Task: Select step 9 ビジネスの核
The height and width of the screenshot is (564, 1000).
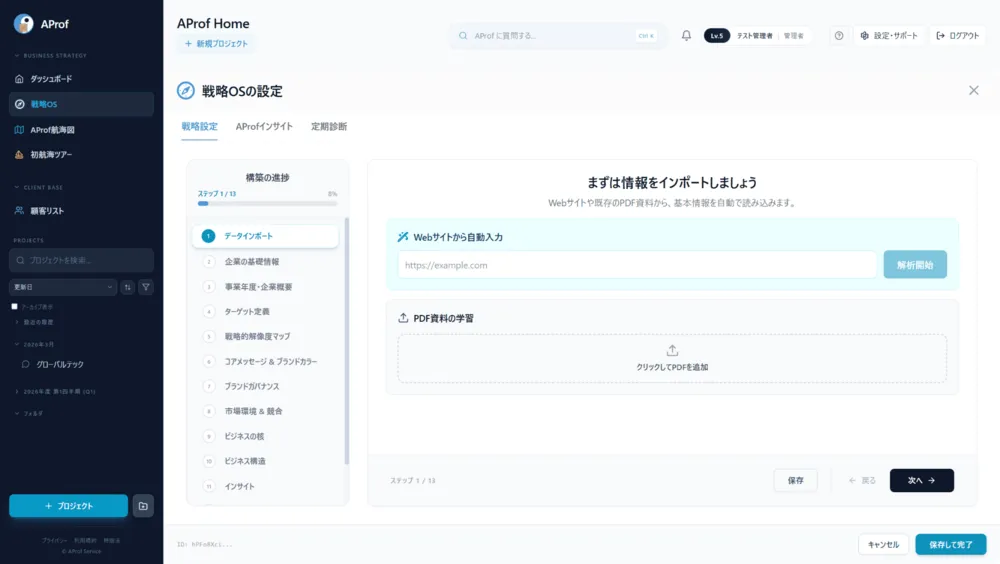Action: tap(265, 436)
